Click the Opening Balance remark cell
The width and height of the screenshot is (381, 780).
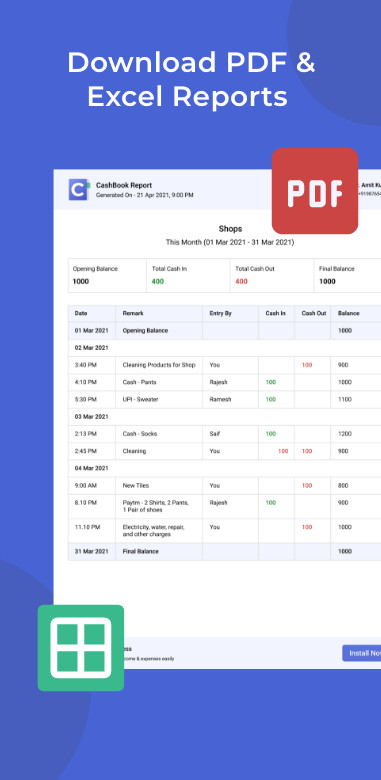(x=159, y=330)
